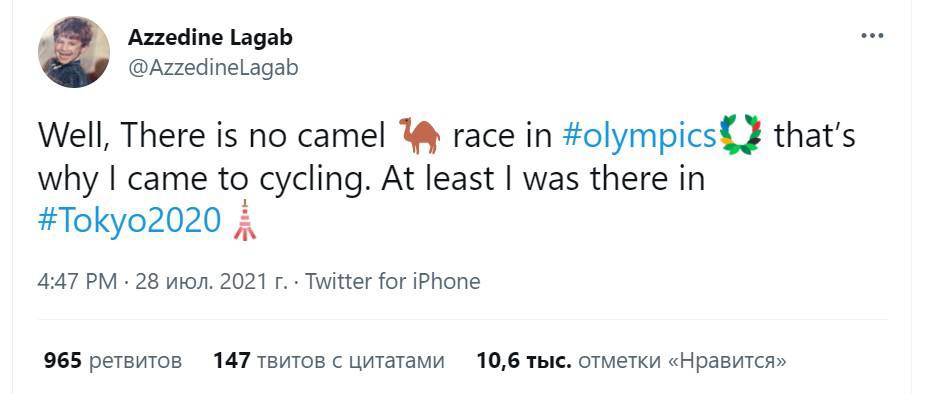Viewport: 926px width, 394px height.
Task: Open the #olympics hashtag
Action: coord(640,136)
